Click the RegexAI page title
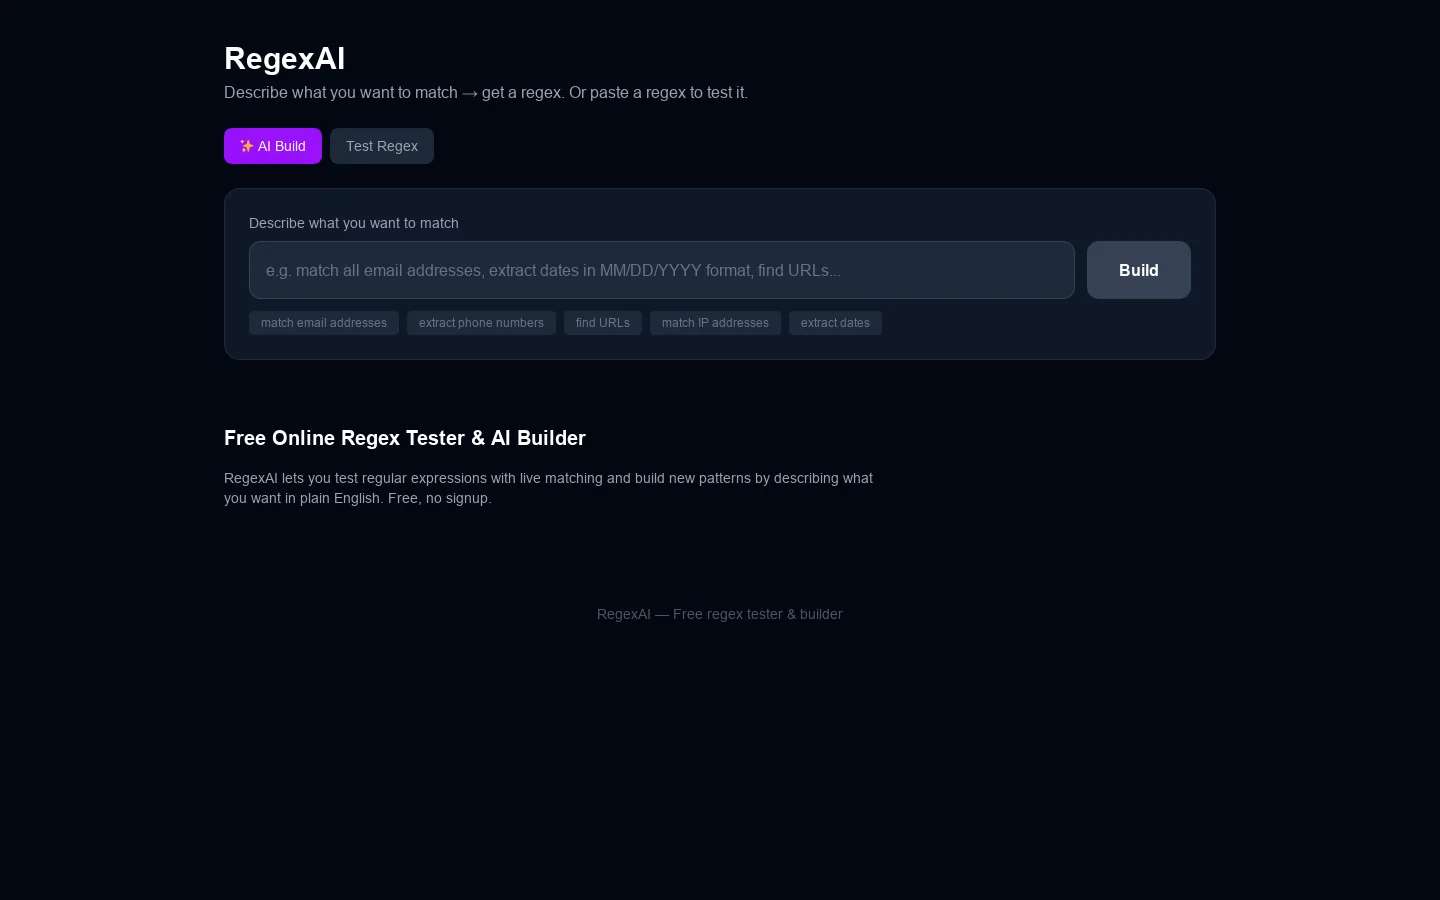This screenshot has height=900, width=1440. (285, 58)
